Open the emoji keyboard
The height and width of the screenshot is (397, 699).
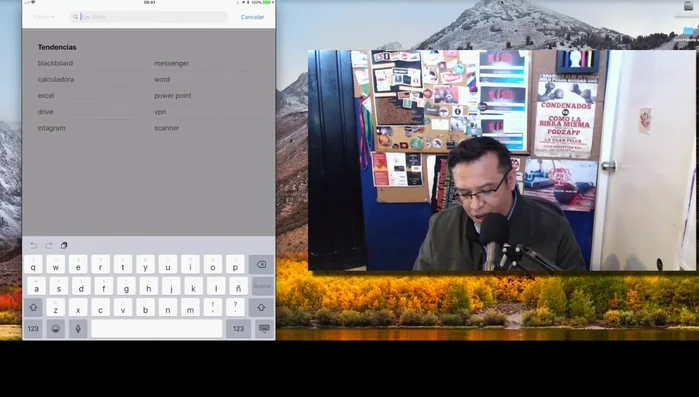pyautogui.click(x=56, y=329)
